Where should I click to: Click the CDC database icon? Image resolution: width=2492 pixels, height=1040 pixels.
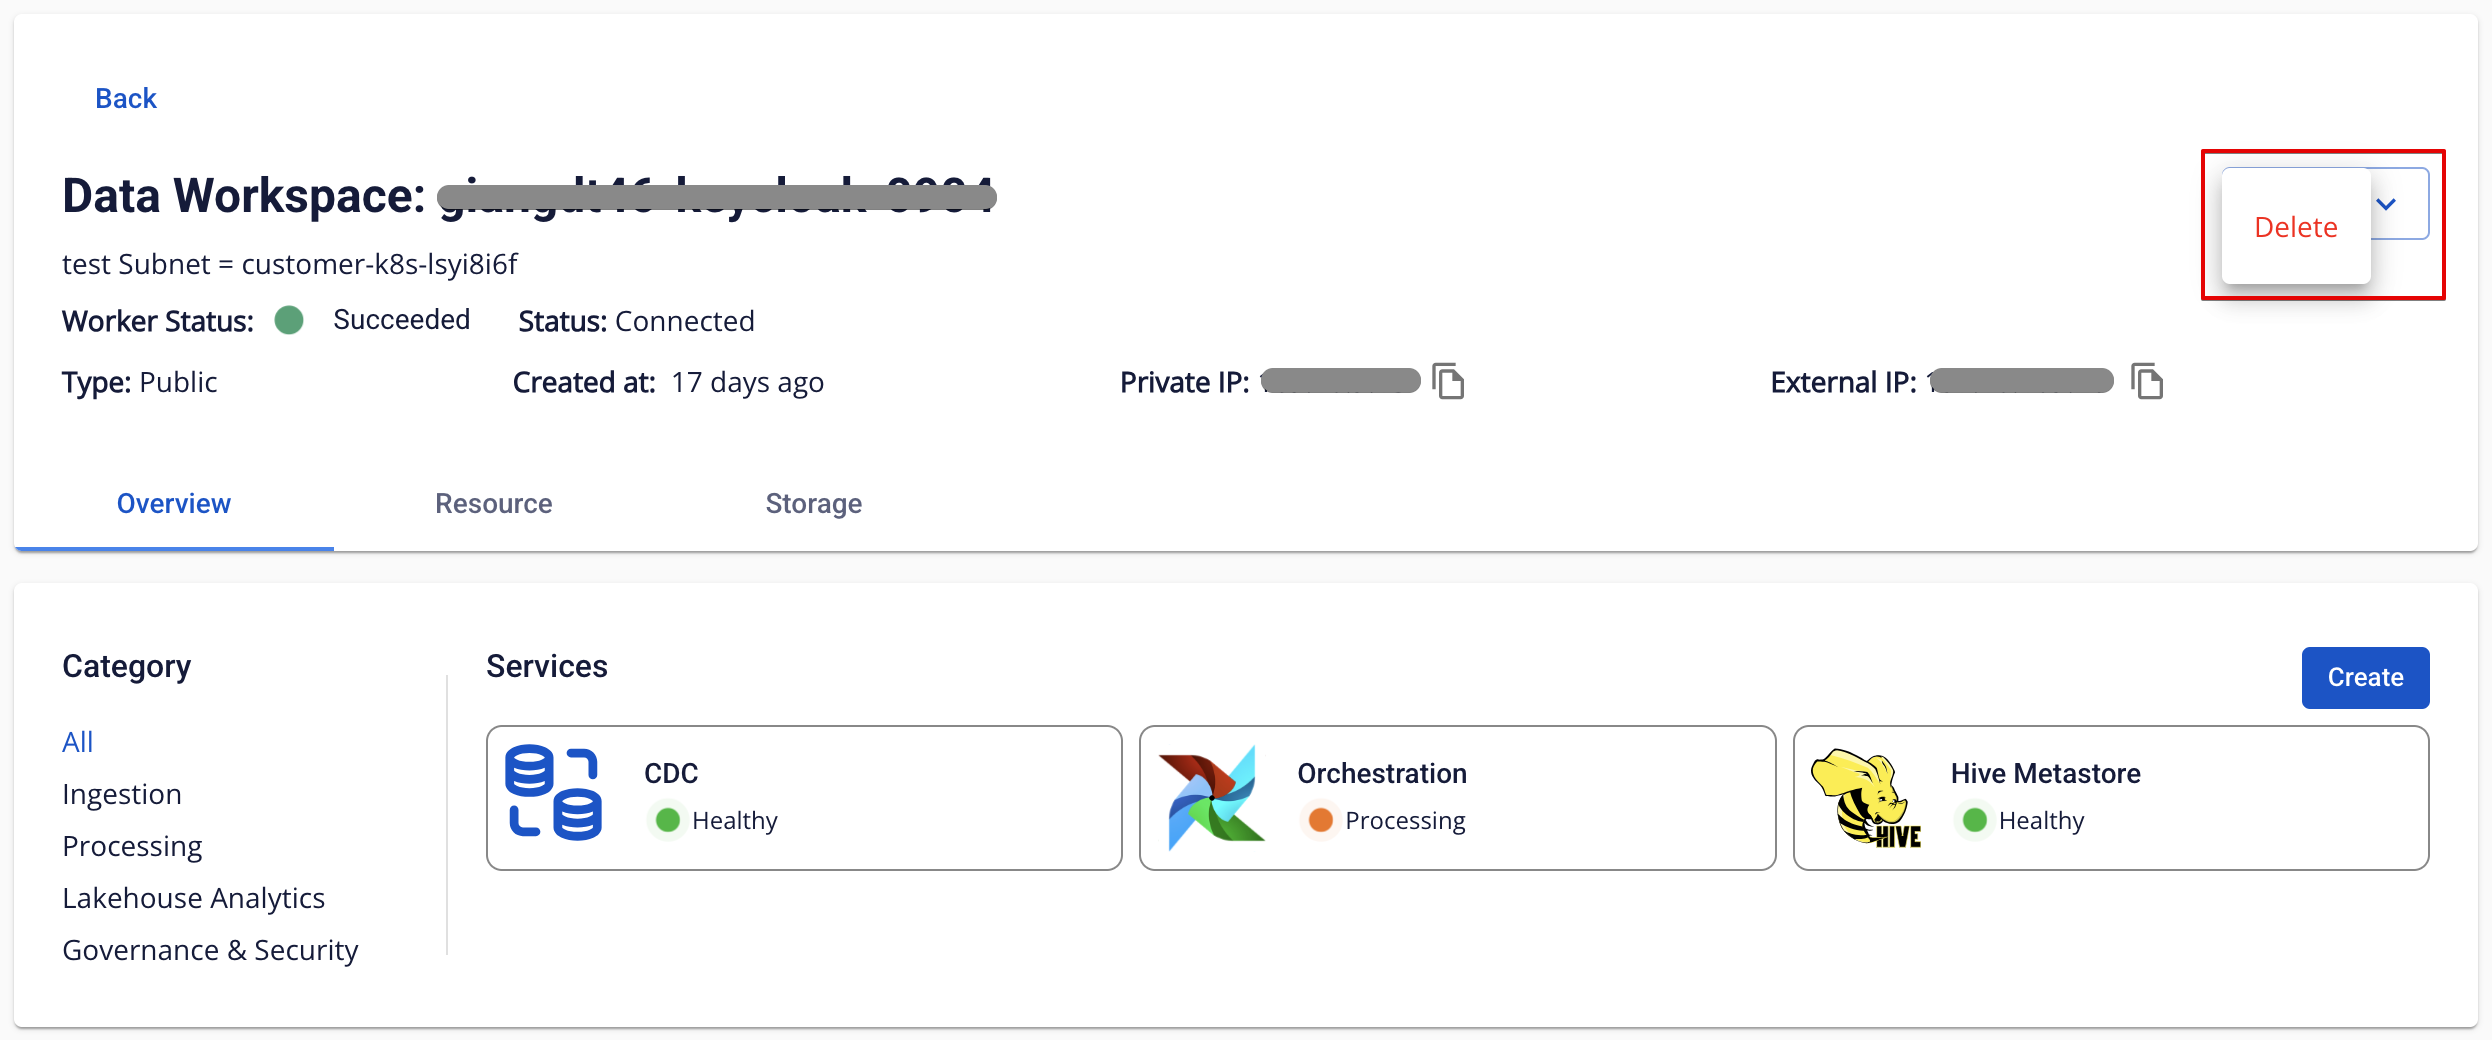[553, 793]
